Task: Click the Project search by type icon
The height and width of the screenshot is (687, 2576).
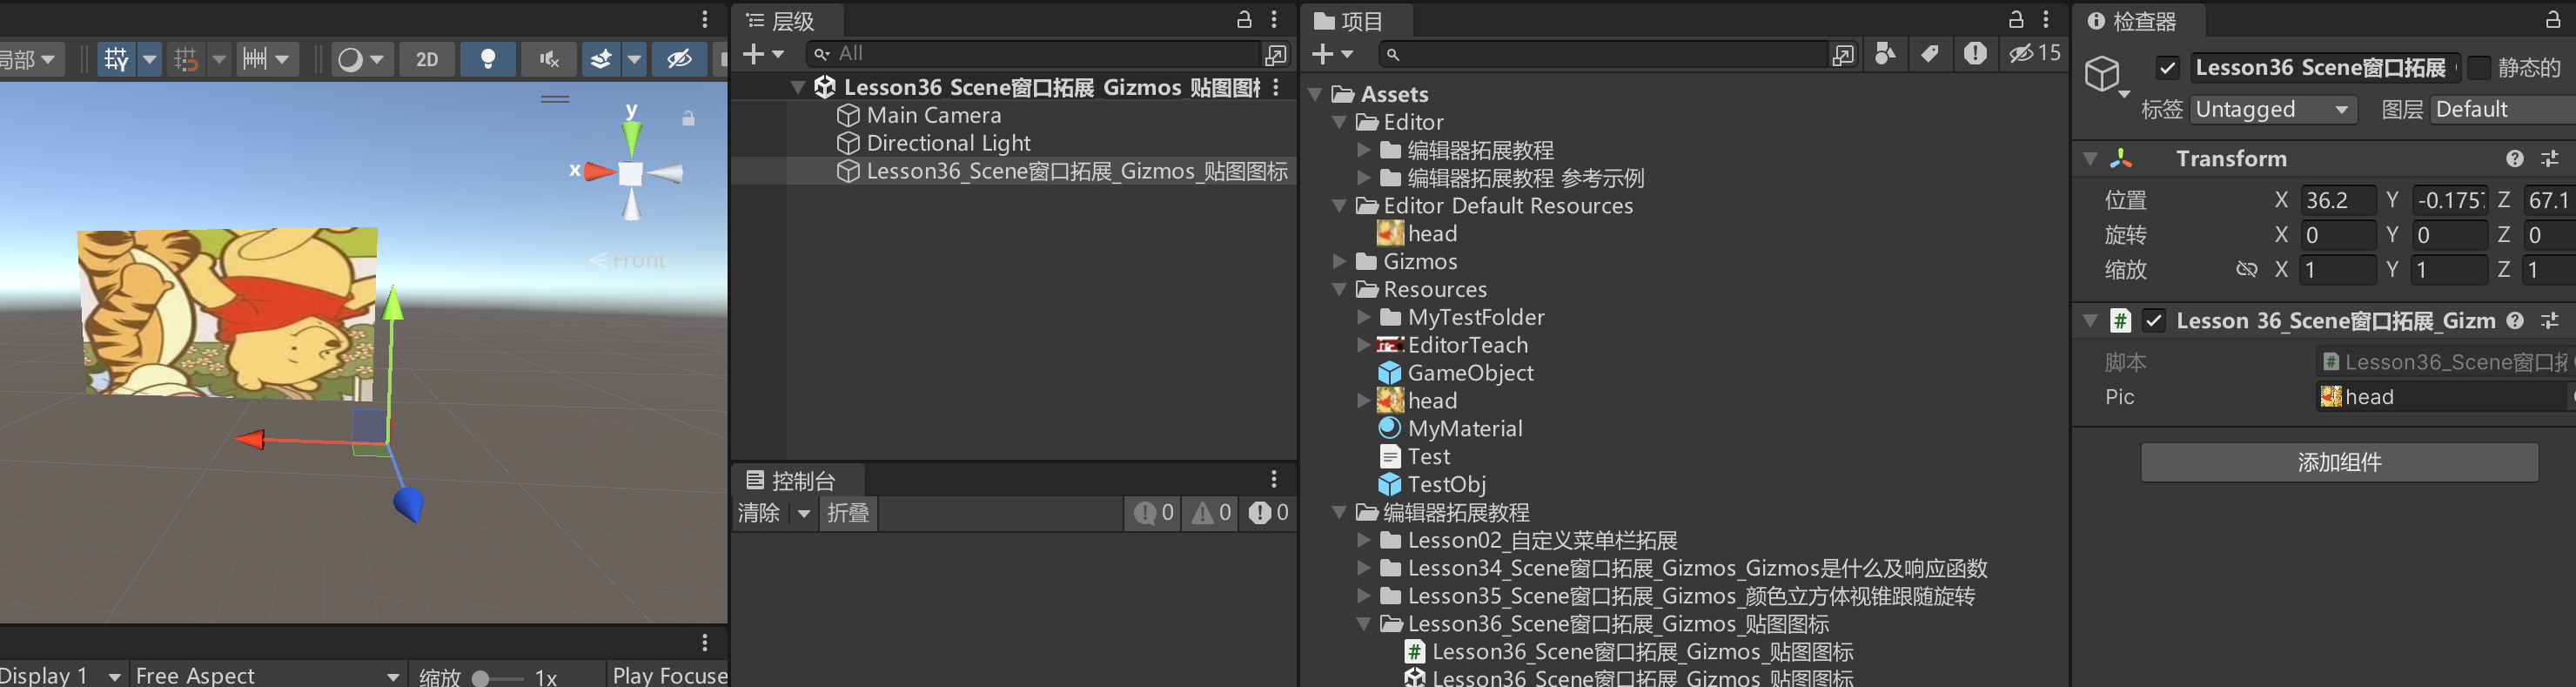Action: (x=1885, y=54)
